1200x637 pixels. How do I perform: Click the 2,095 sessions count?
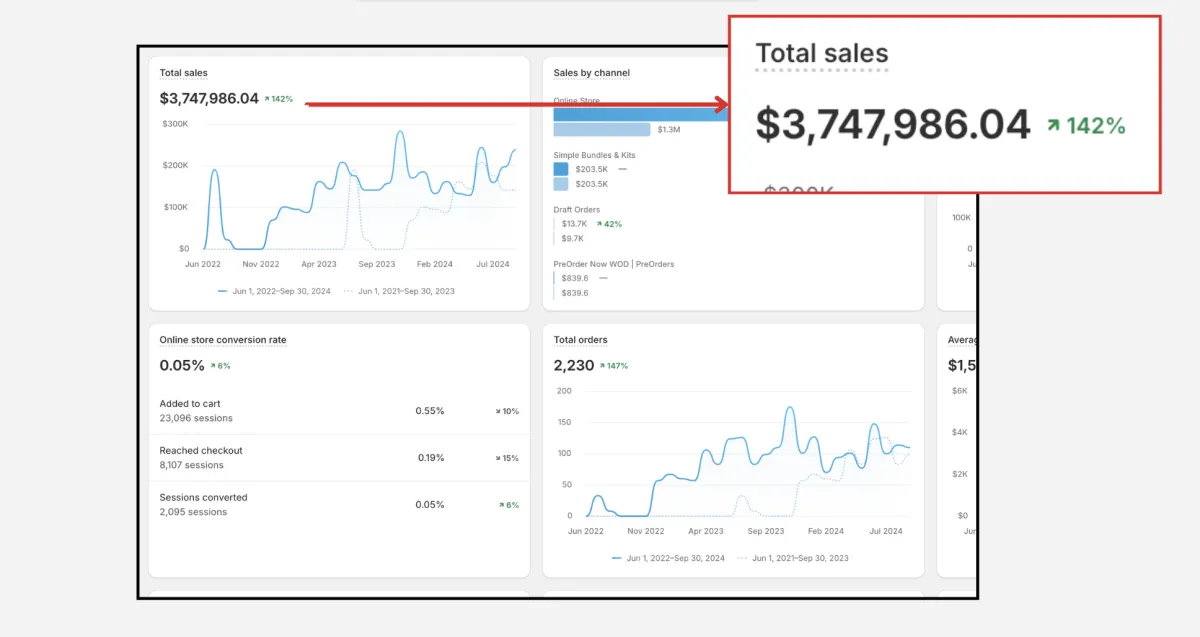(193, 512)
